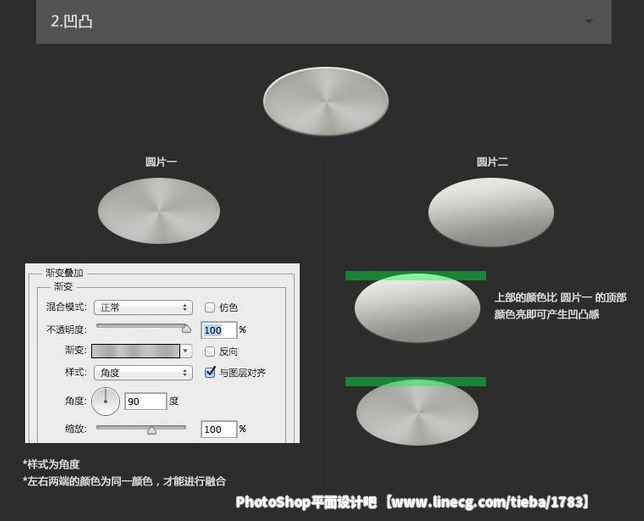Click the 圆片二 disc image

[x=491, y=212]
